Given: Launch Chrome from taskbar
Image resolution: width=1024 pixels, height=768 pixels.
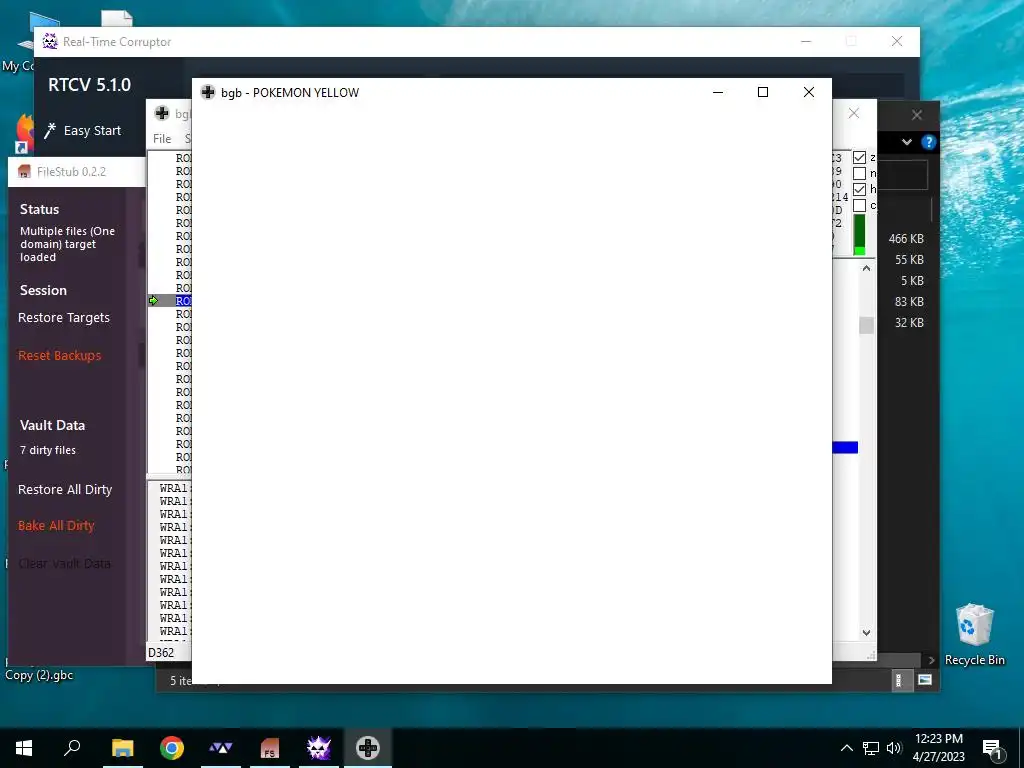Looking at the screenshot, I should coord(172,748).
